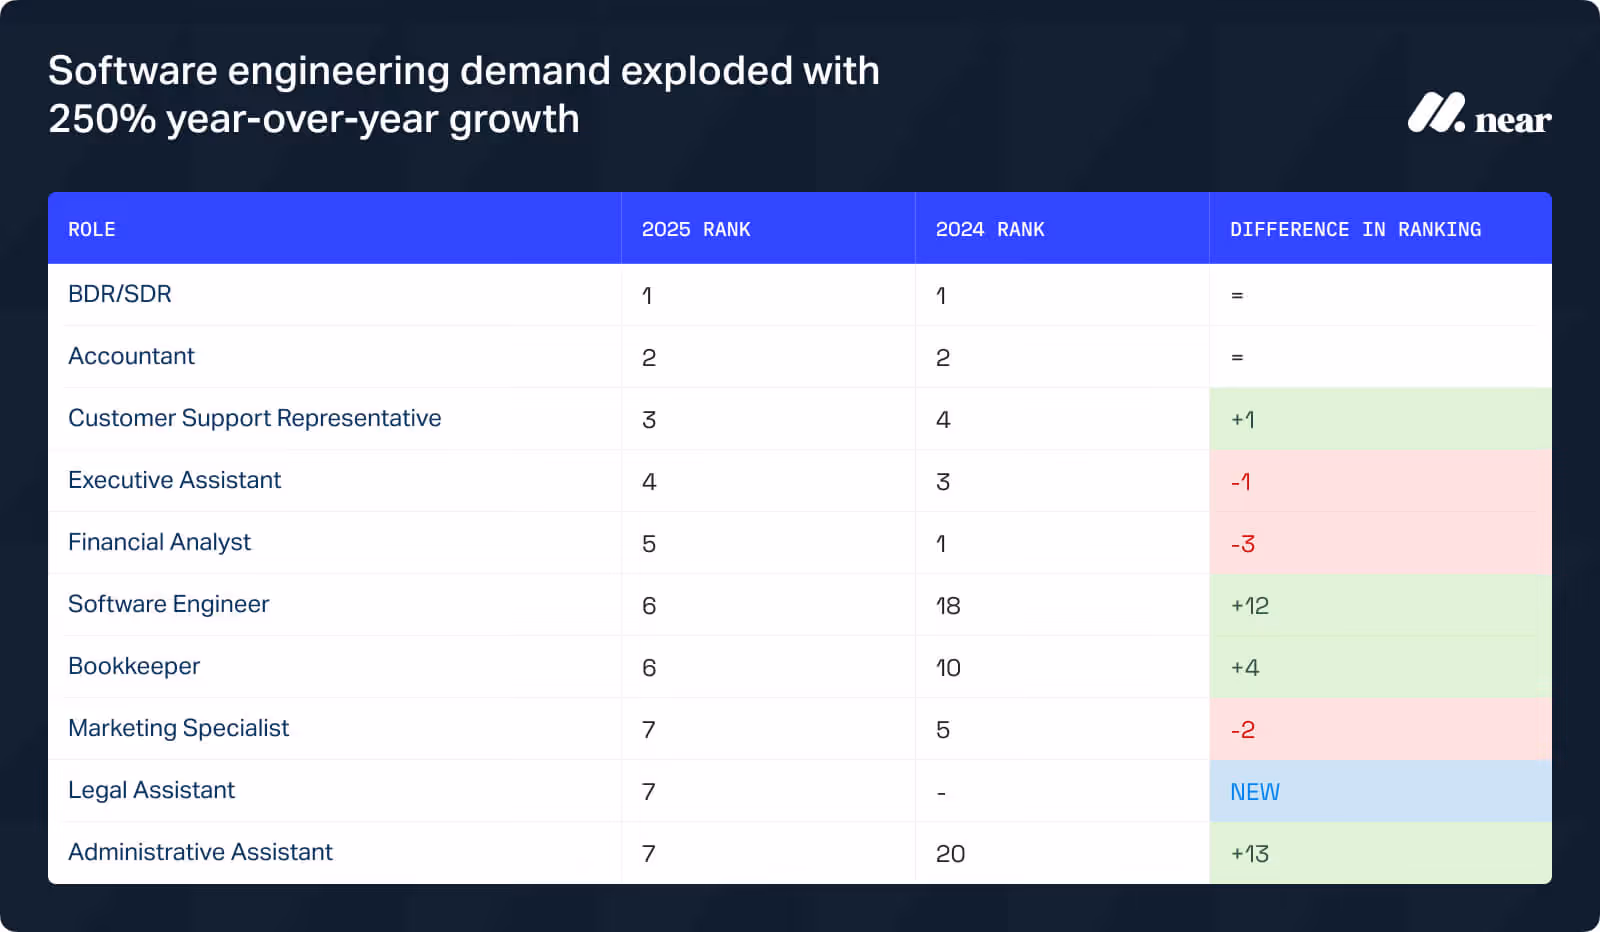Click the -2 cell for Marketing Specialist

coord(1243,729)
